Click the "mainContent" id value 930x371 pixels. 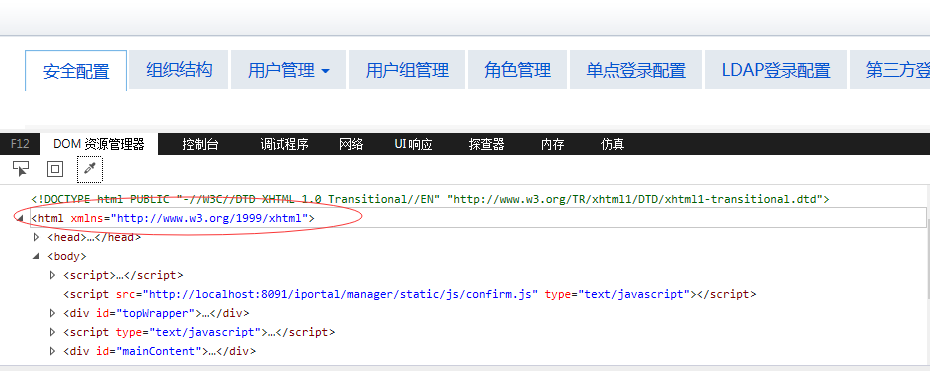[162, 351]
